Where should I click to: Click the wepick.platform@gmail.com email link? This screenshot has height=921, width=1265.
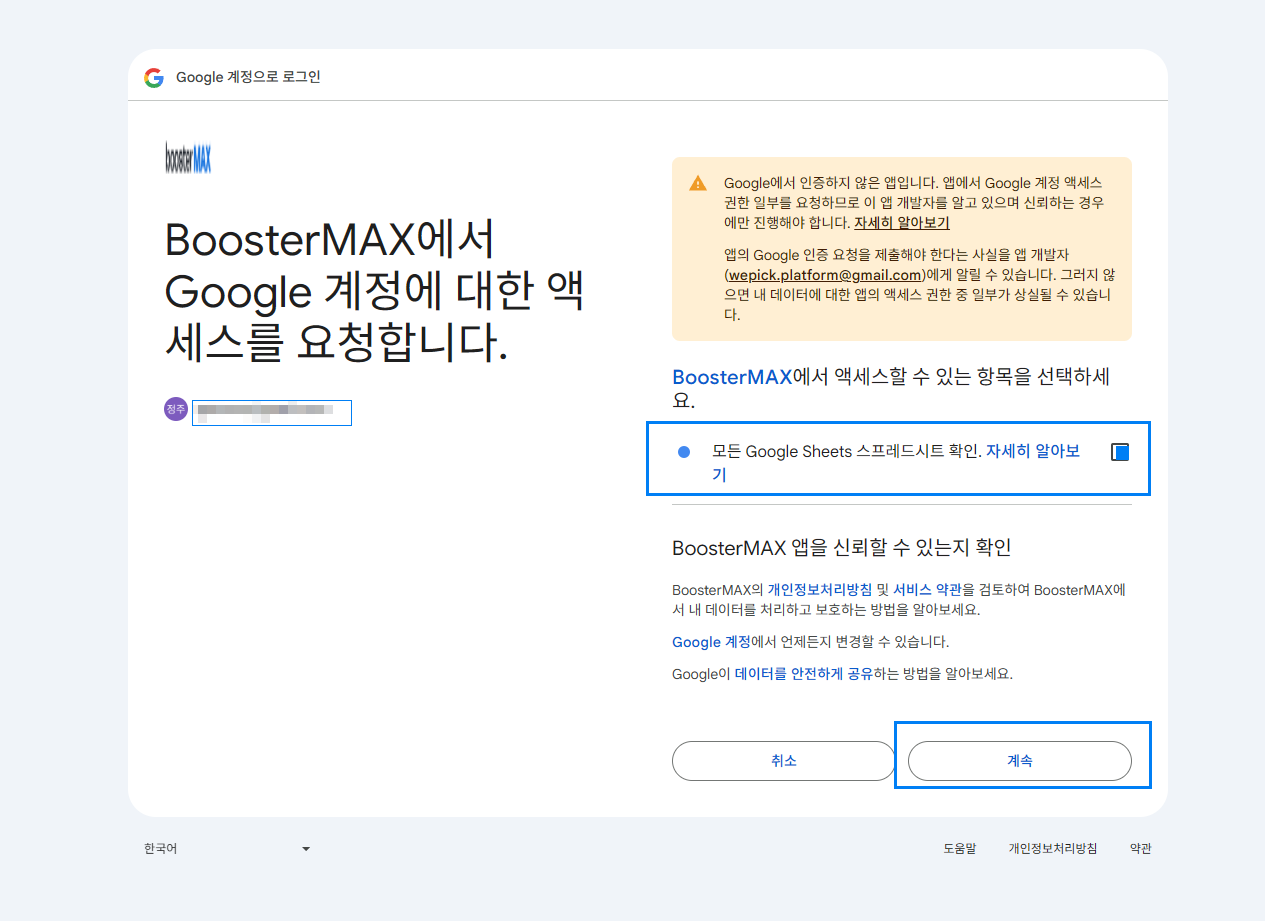click(x=825, y=275)
